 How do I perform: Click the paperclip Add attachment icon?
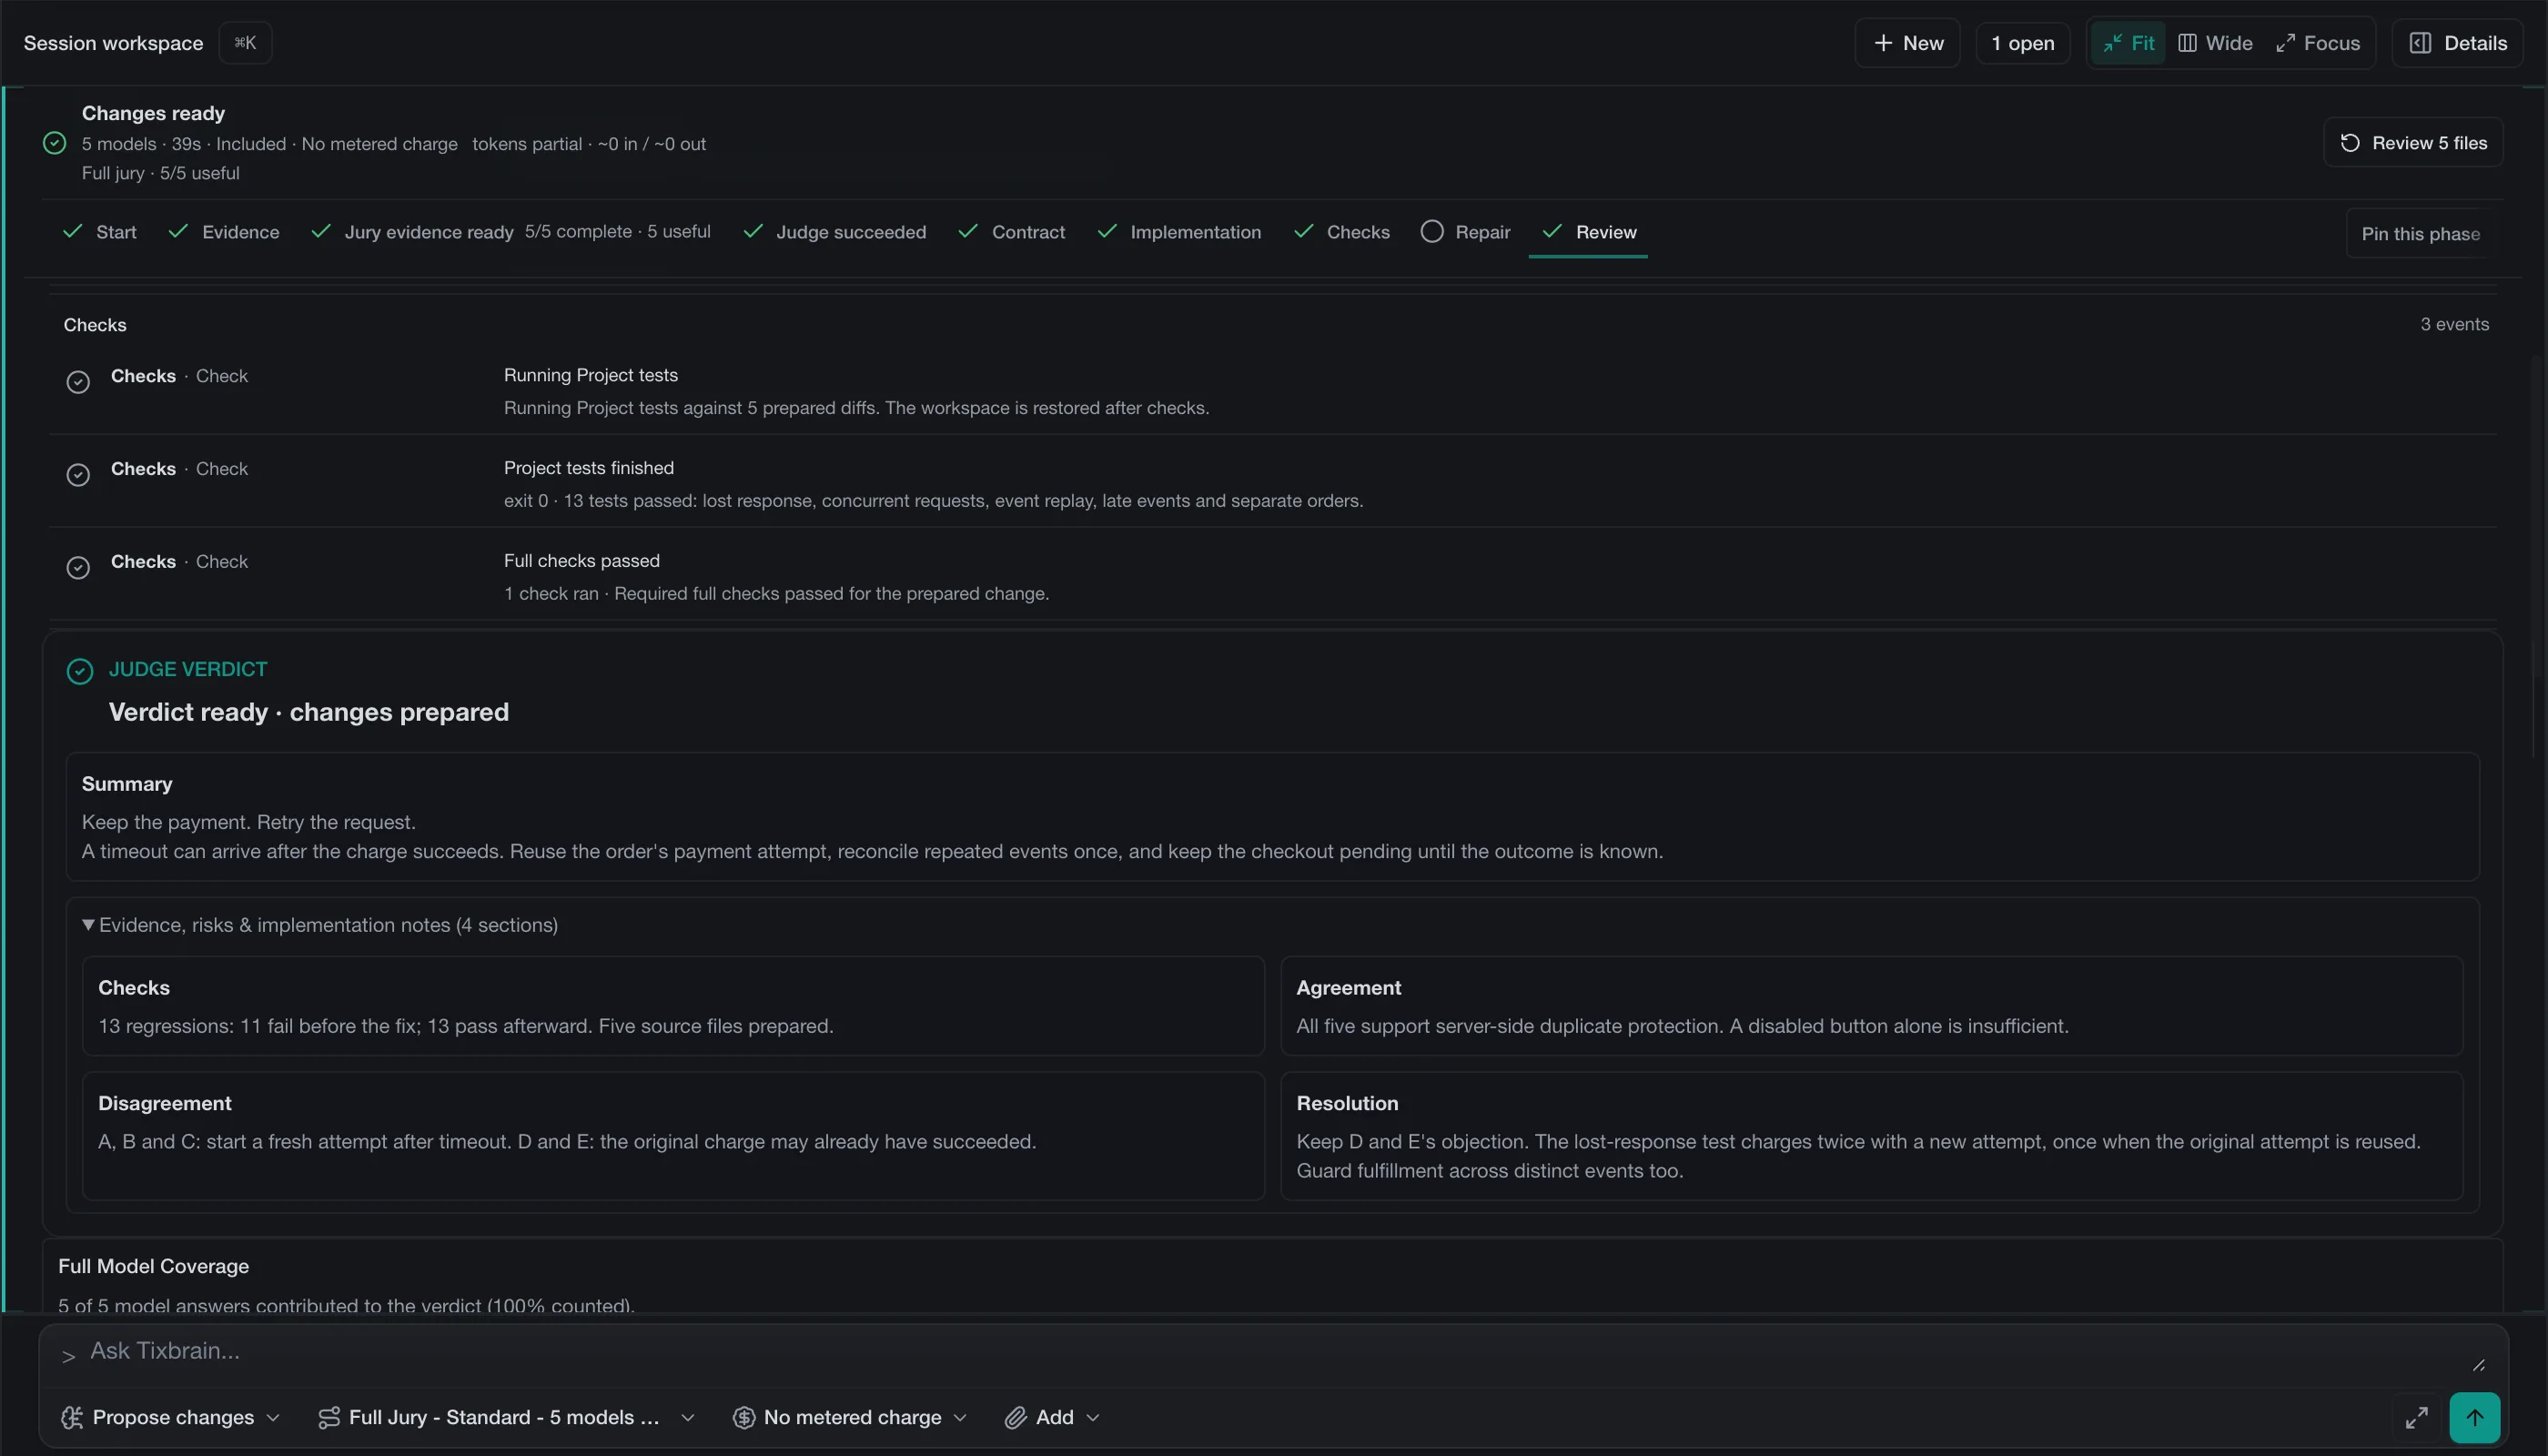1015,1417
